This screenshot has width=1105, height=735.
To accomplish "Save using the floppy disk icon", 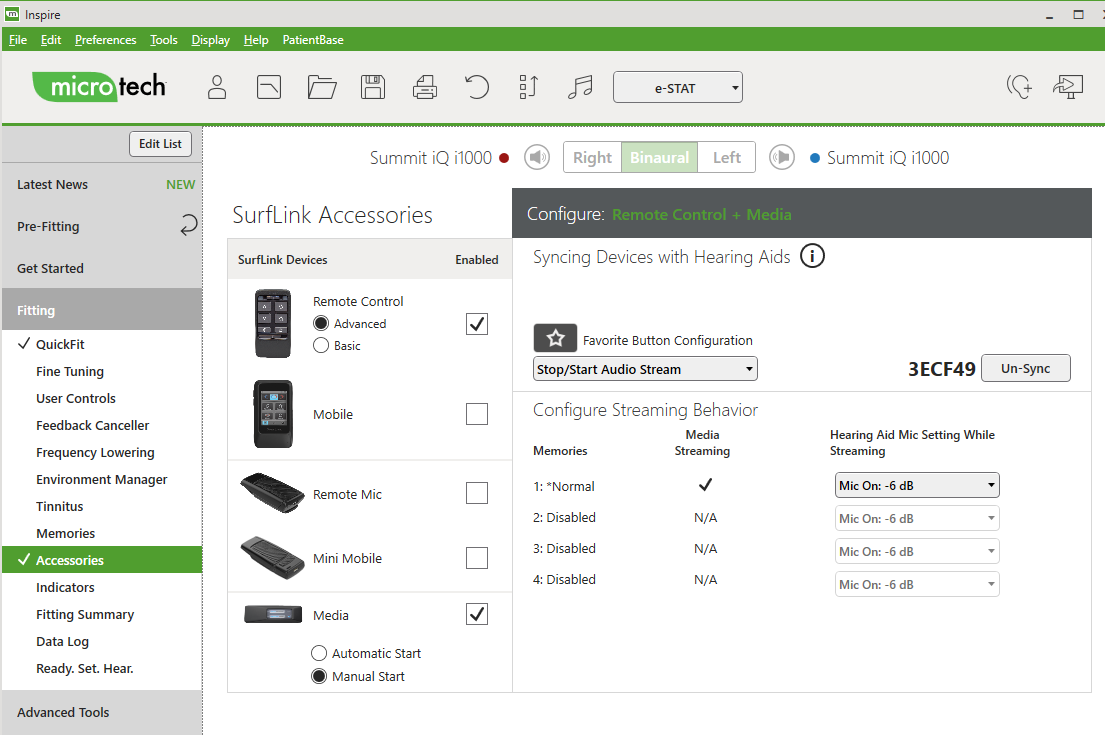I will click(373, 87).
